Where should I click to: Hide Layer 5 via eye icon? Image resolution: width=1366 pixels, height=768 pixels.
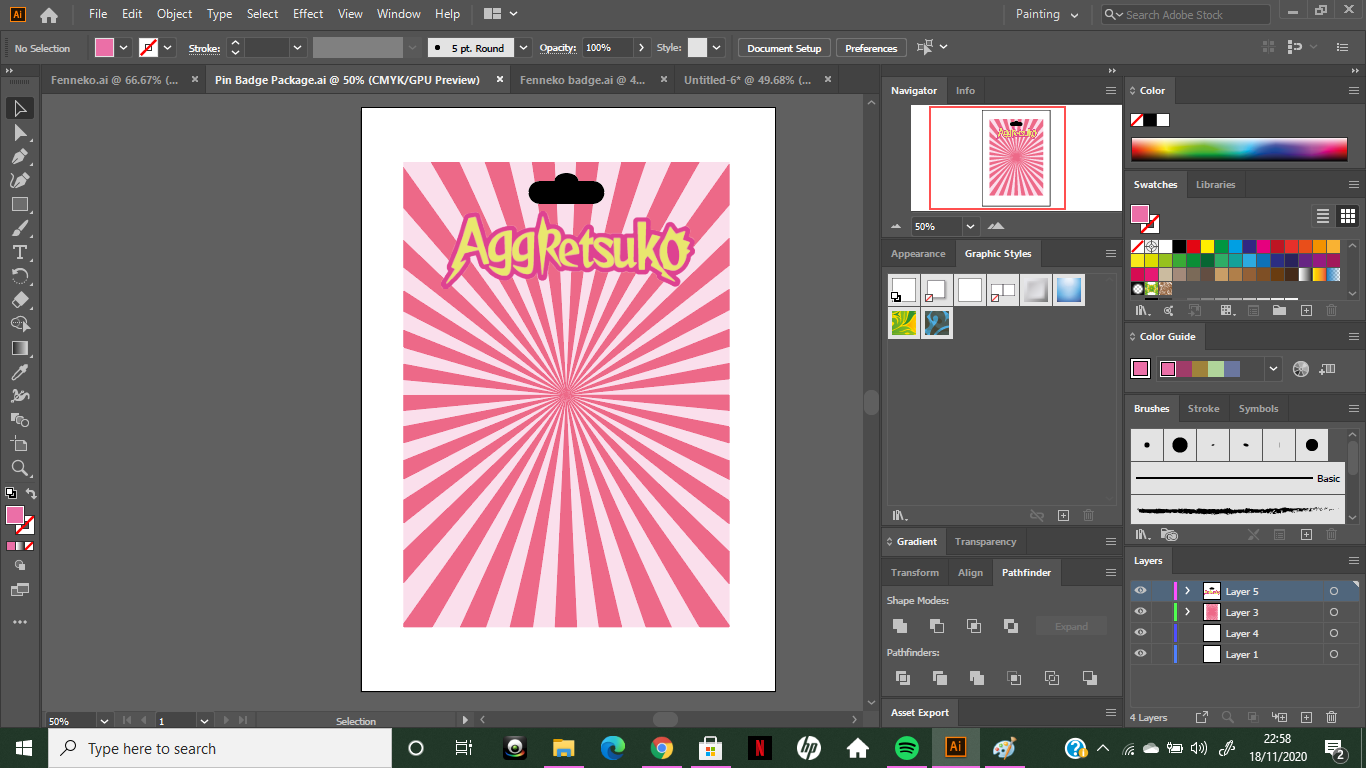pyautogui.click(x=1140, y=591)
